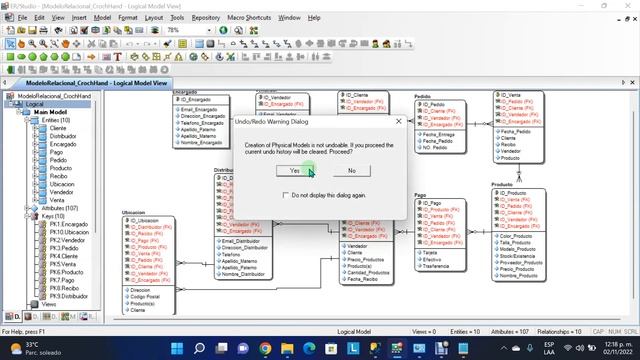The height and width of the screenshot is (360, 640).
Task: Select Venta entity in the tree
Action: pyautogui.click(x=57, y=200)
